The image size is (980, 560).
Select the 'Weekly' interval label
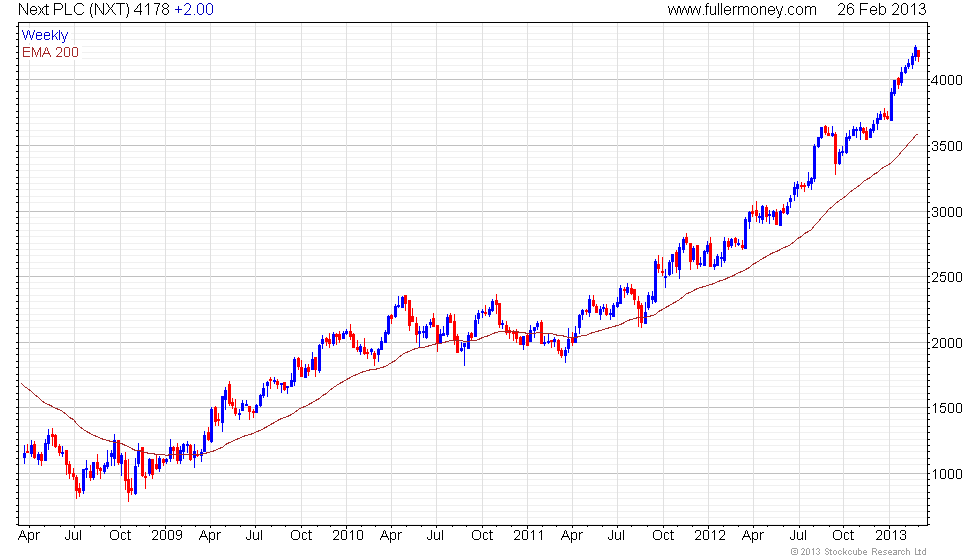(x=45, y=36)
